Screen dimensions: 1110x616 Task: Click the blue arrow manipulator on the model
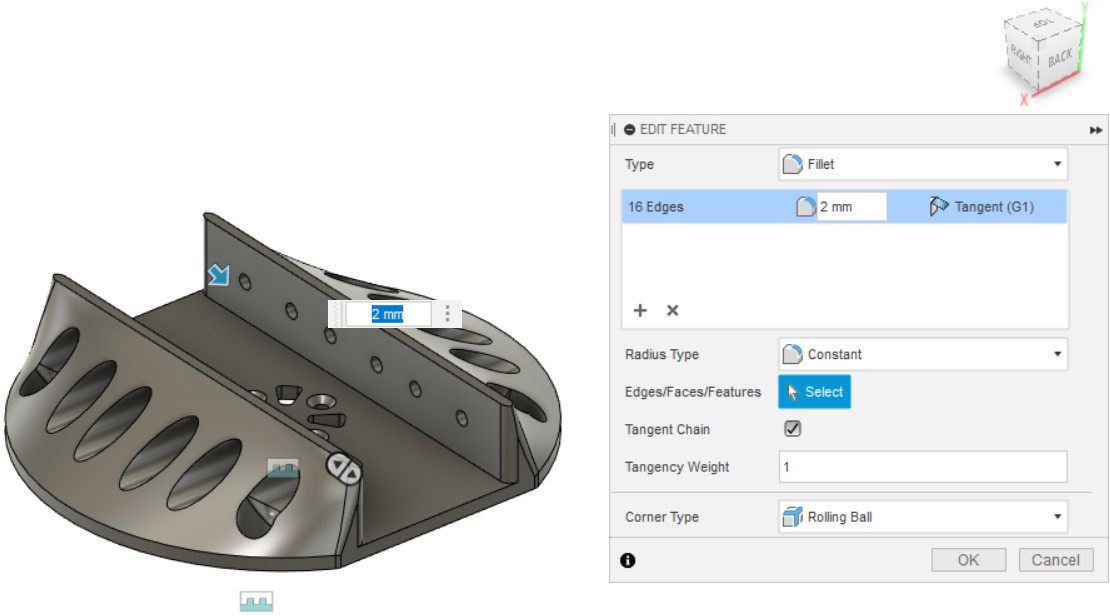(219, 275)
